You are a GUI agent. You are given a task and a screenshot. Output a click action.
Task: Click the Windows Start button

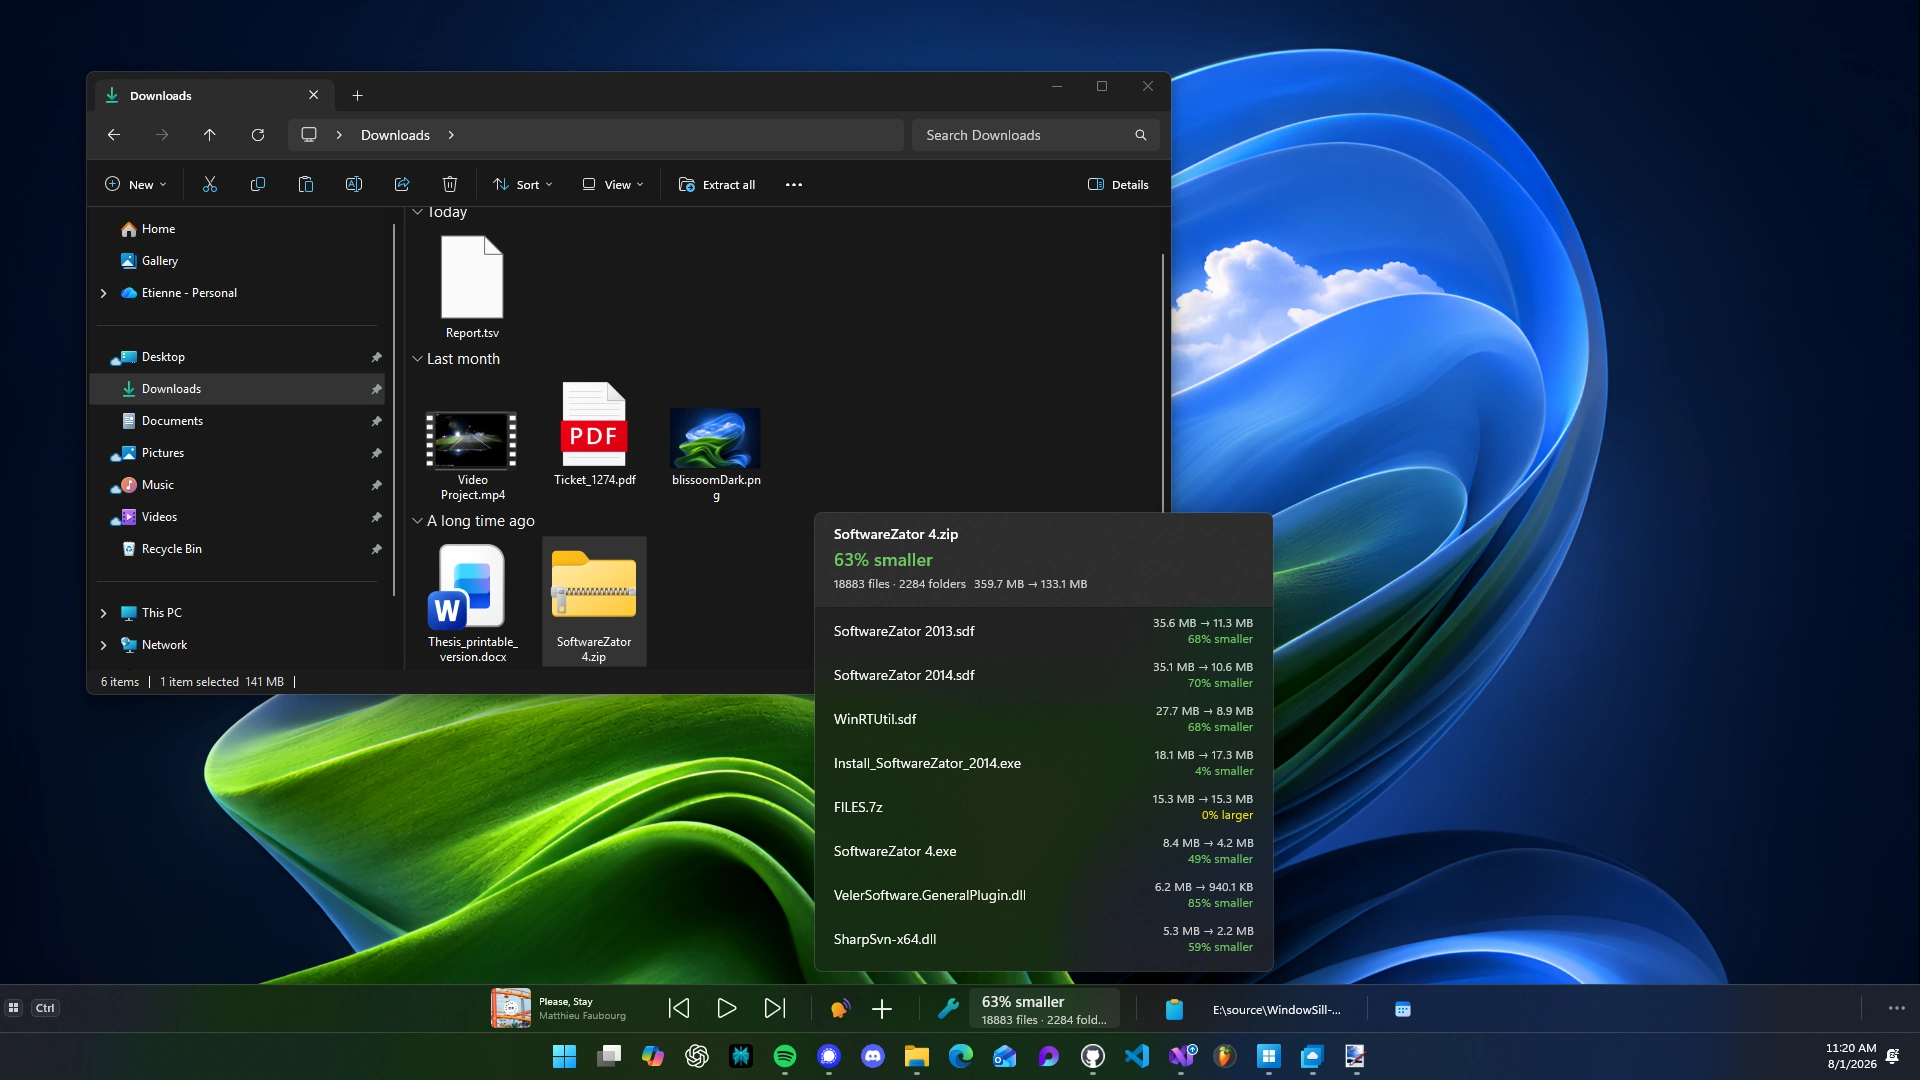coord(565,1056)
